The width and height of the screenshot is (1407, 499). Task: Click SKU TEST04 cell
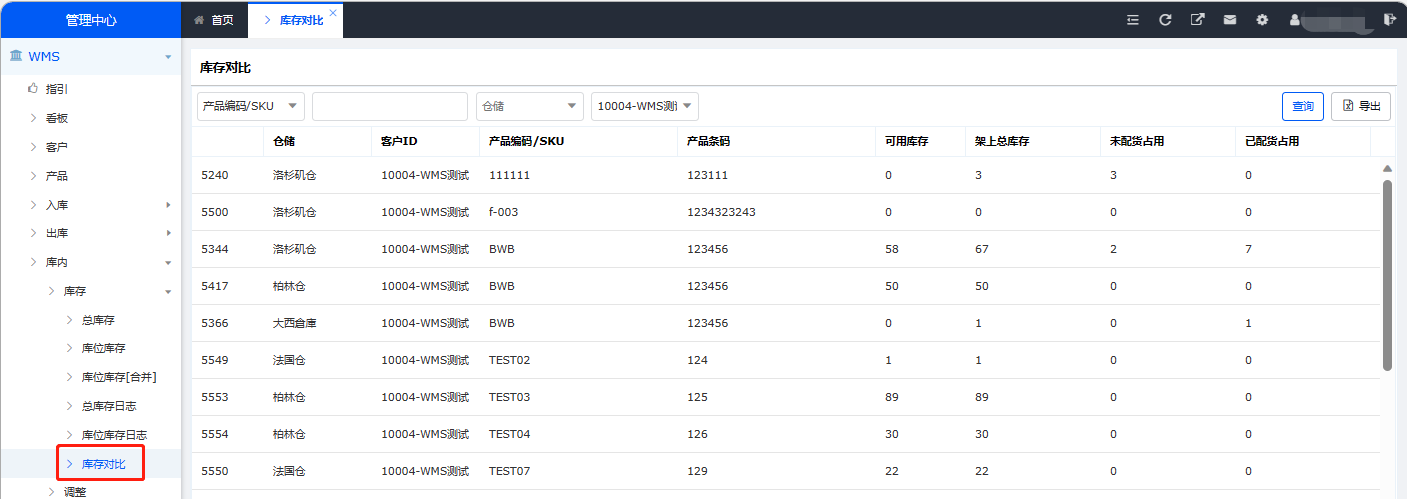click(509, 434)
